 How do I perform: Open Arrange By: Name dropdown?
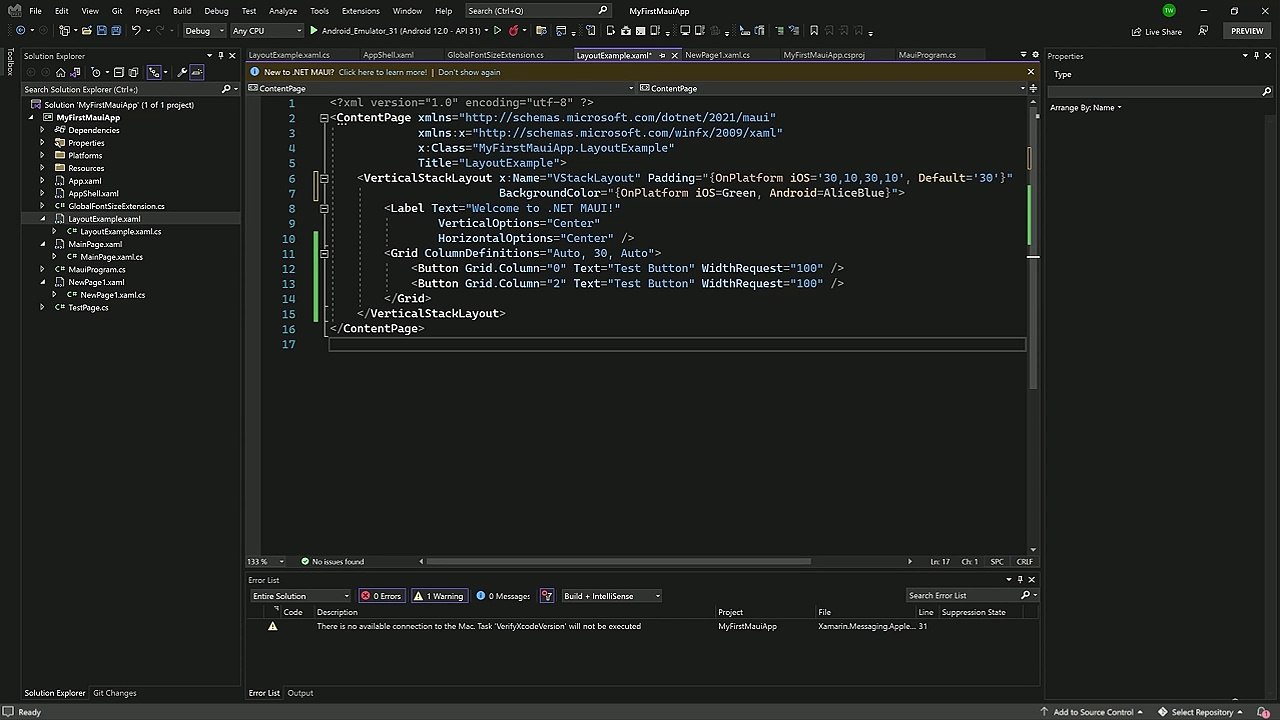tap(1086, 107)
